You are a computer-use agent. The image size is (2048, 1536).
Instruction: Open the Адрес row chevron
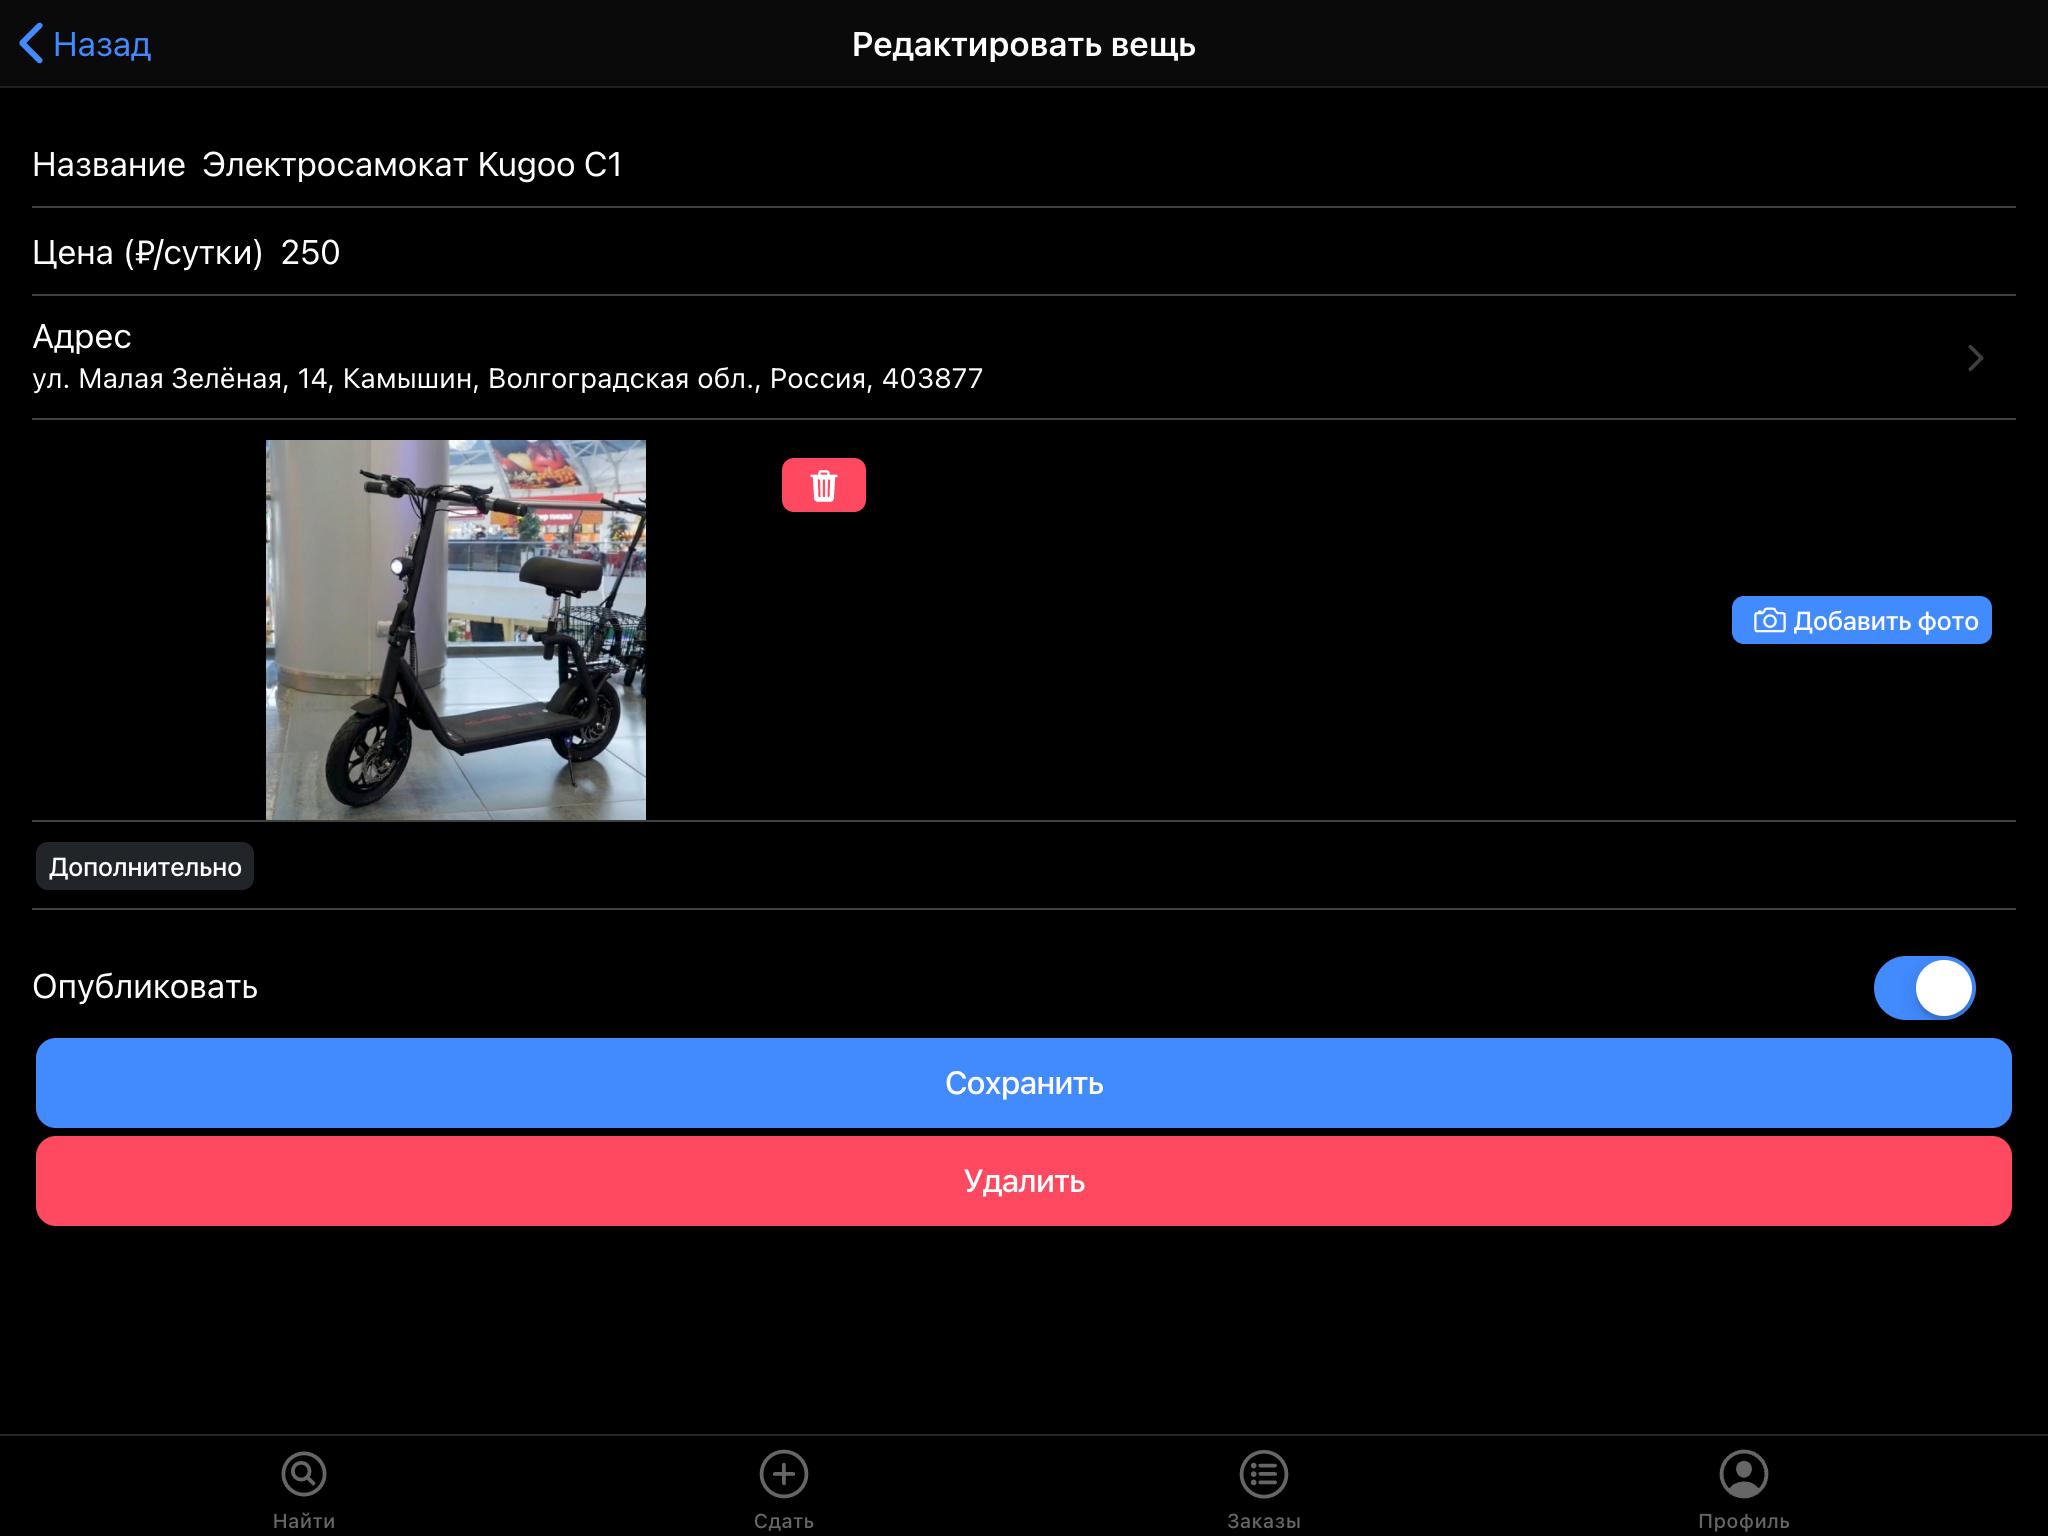(x=1975, y=358)
